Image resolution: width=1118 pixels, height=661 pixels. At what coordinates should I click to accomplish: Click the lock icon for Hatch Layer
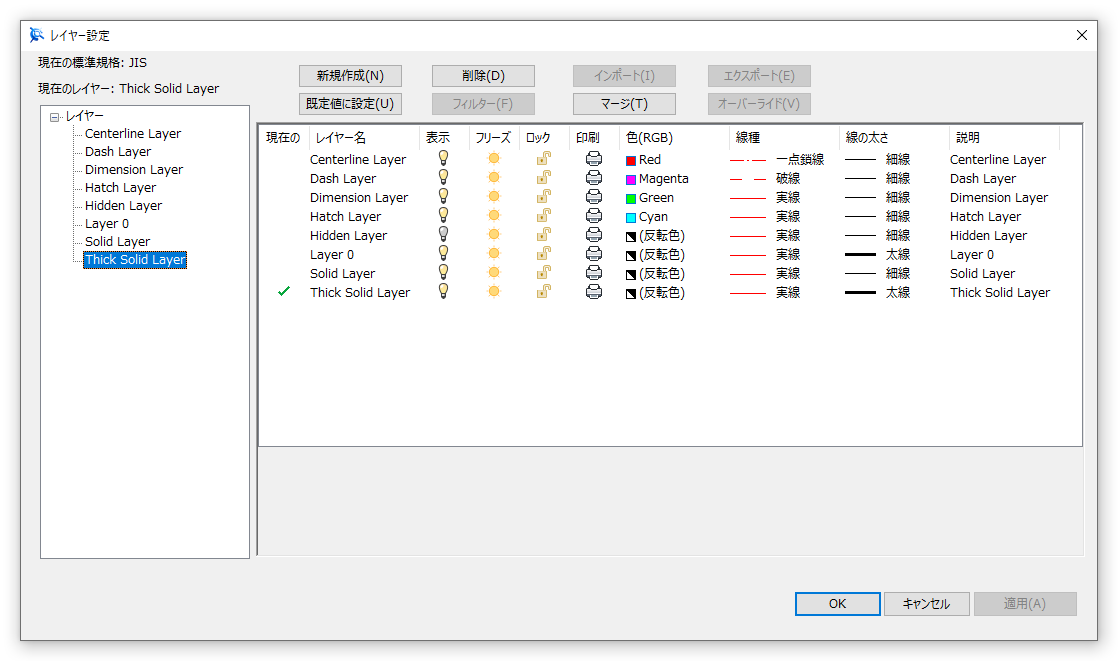541,216
